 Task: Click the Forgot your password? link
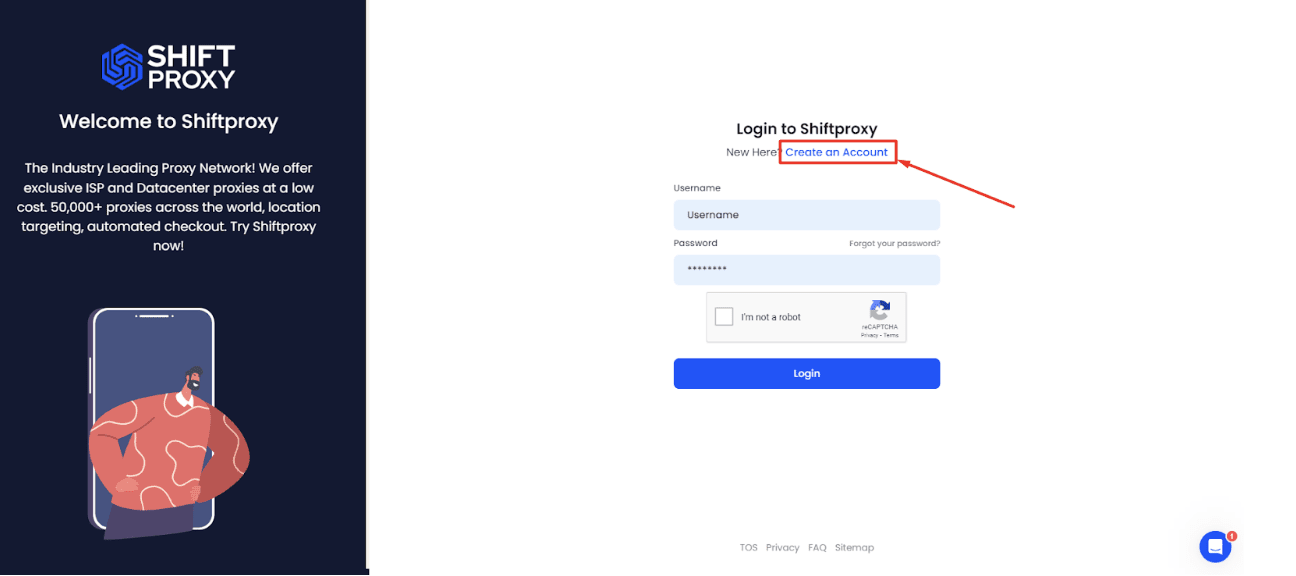[894, 243]
